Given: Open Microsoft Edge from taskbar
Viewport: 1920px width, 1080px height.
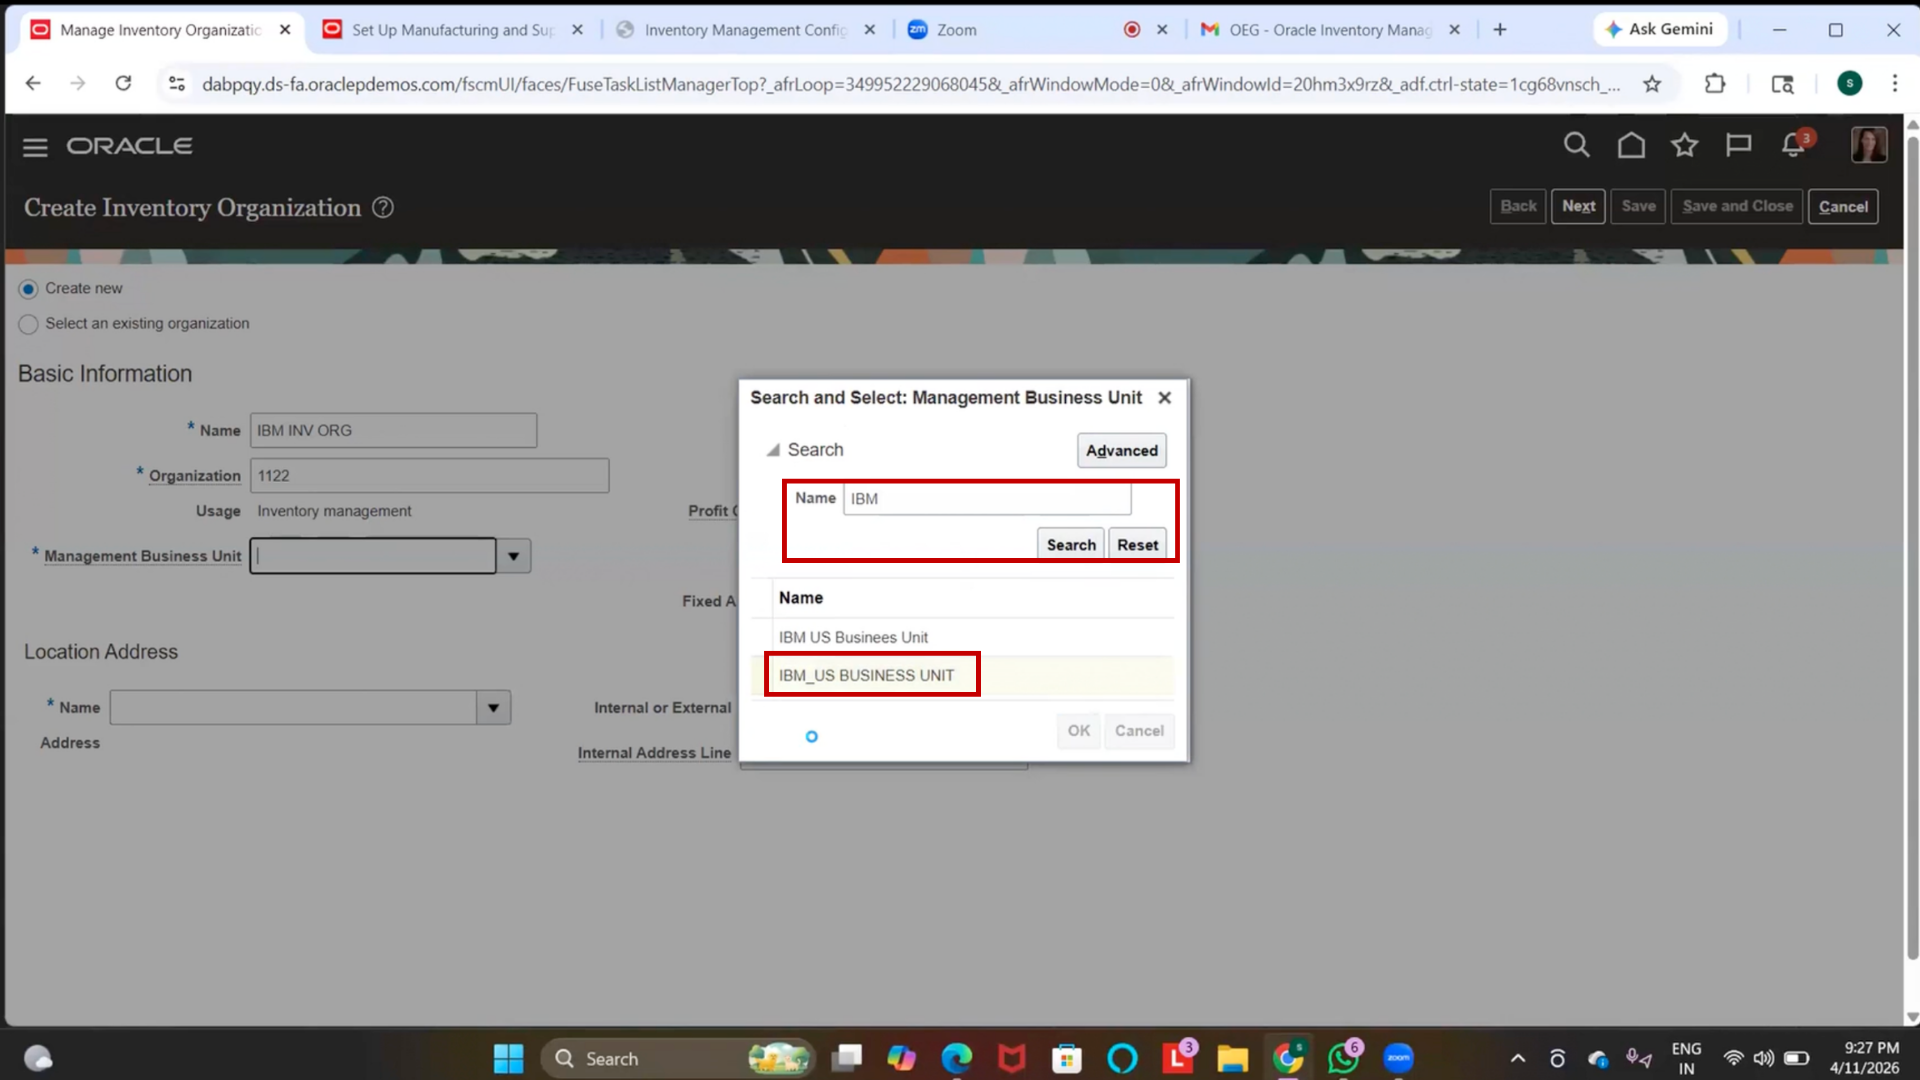Looking at the screenshot, I should pyautogui.click(x=957, y=1058).
